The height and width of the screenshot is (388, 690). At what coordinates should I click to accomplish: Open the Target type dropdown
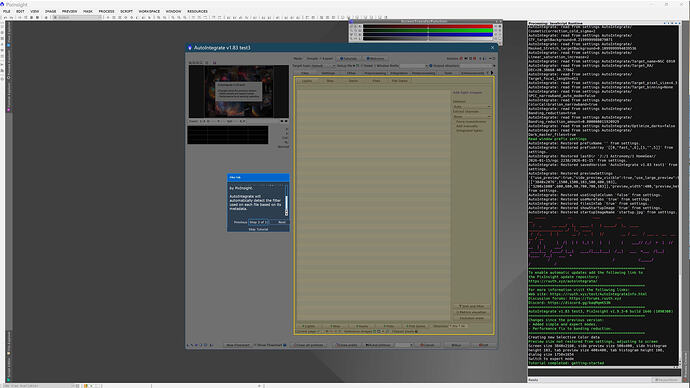click(329, 66)
